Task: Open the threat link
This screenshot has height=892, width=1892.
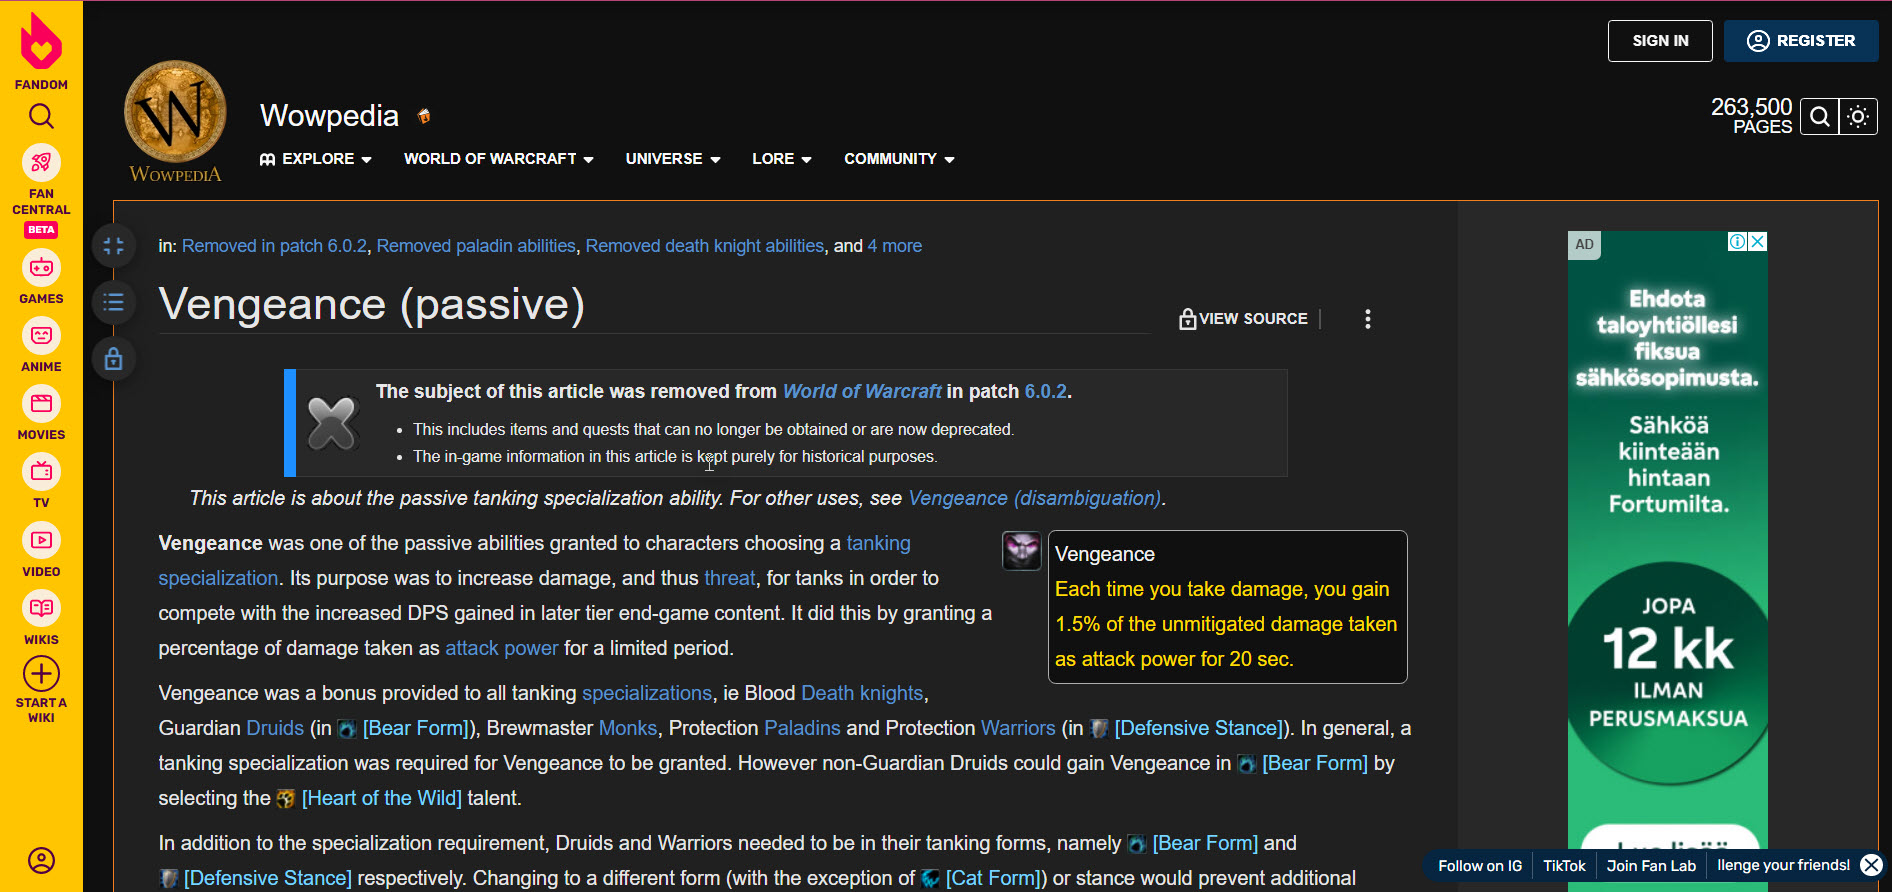Action: coord(730,578)
